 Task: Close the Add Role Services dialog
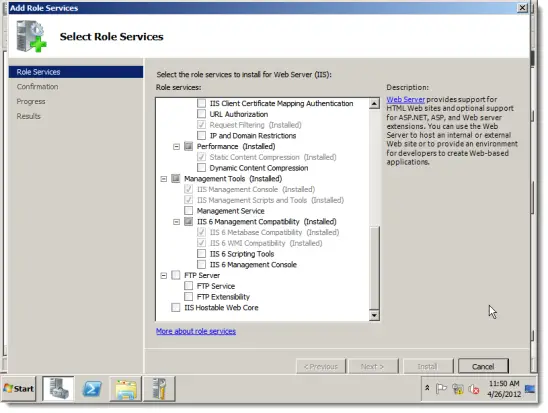tap(522, 8)
